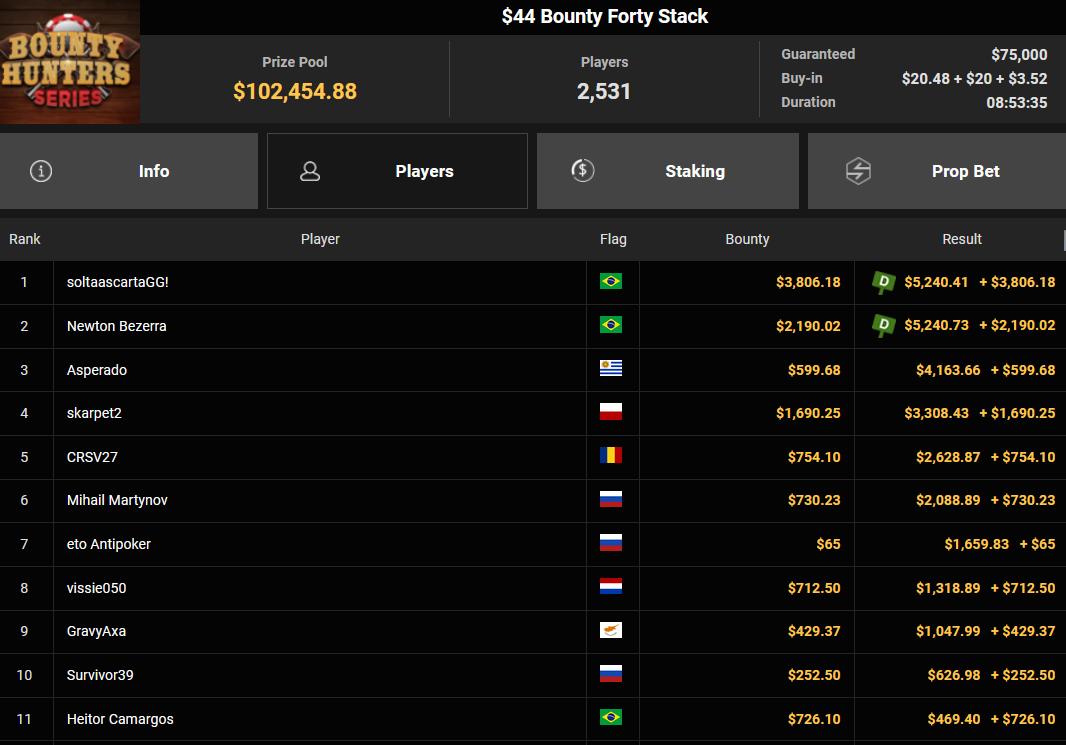Viewport: 1066px width, 745px height.
Task: Click the Poland flag next to skarpet2
Action: (611, 412)
